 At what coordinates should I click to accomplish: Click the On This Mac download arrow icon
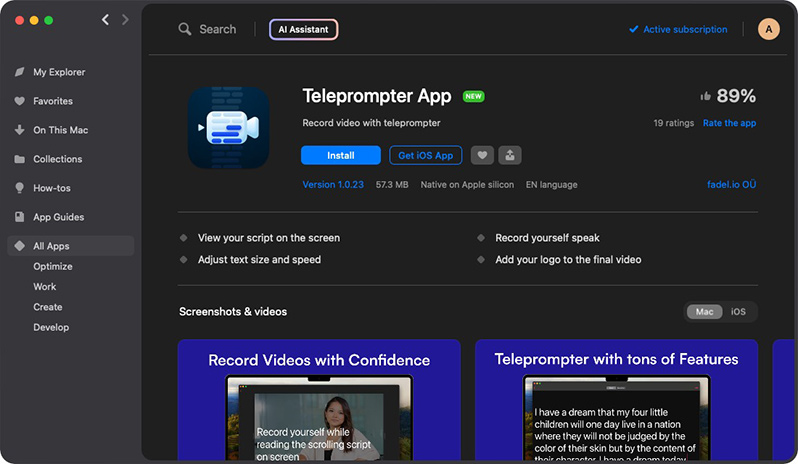click(19, 130)
